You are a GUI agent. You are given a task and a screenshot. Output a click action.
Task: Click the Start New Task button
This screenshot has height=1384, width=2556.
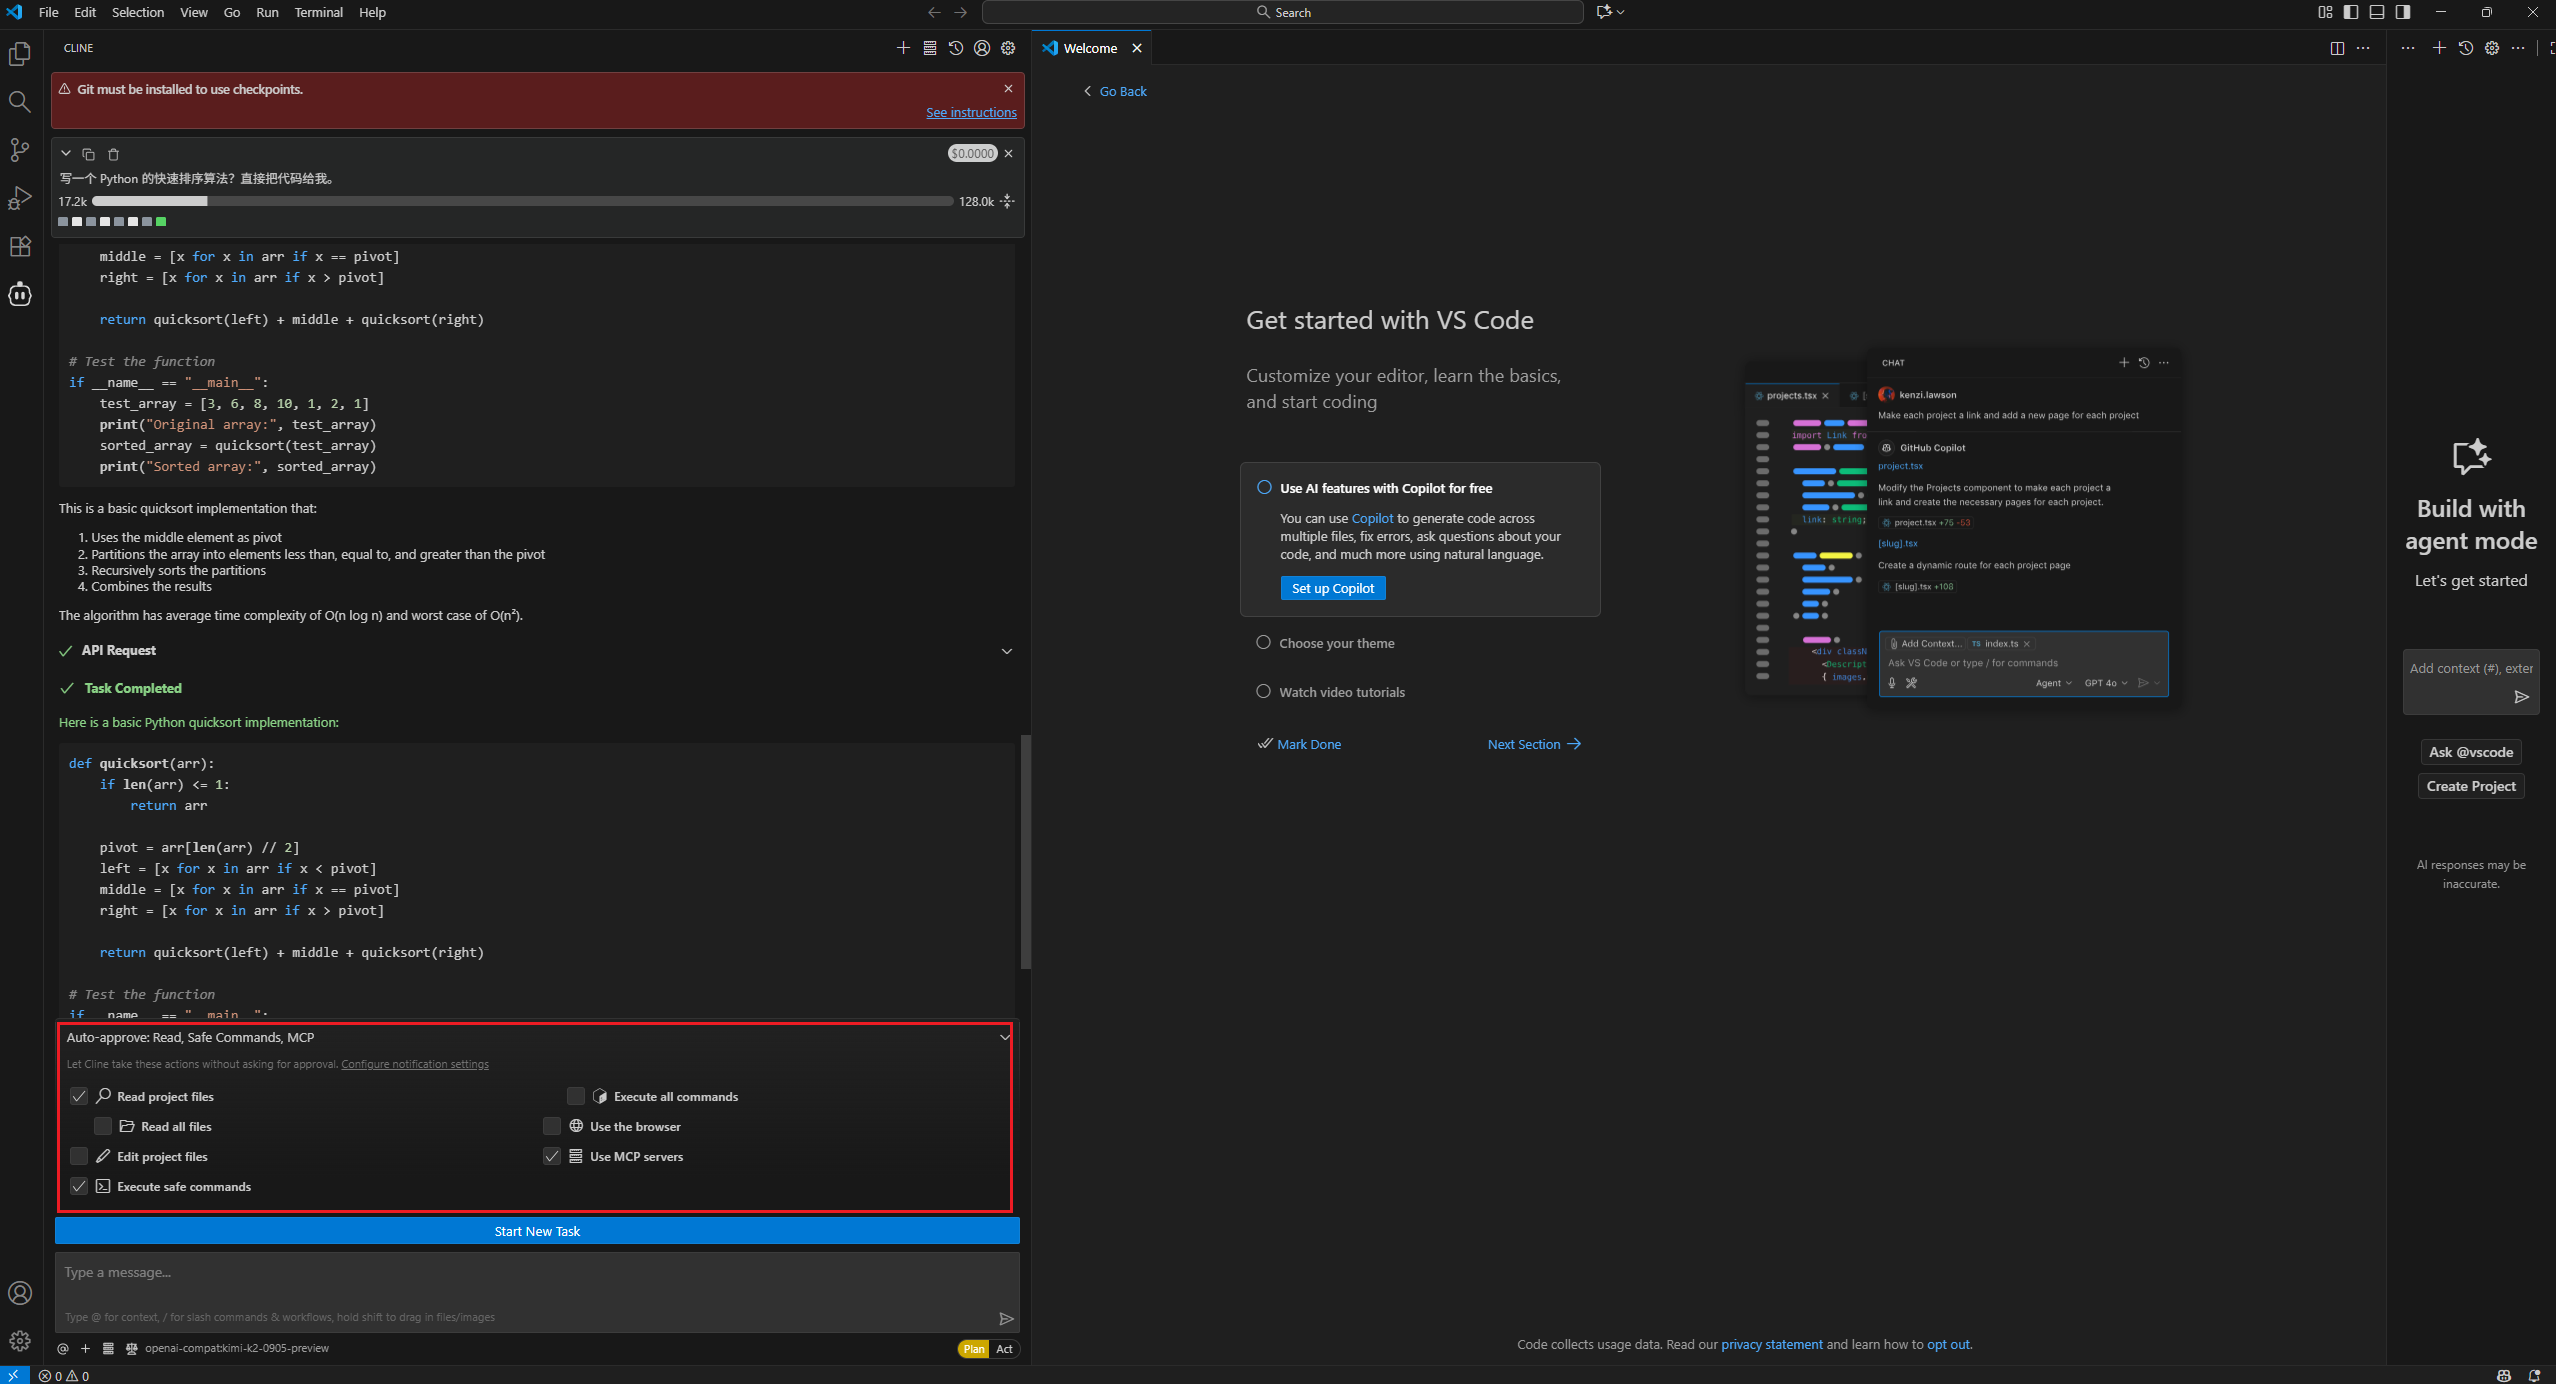(x=537, y=1231)
